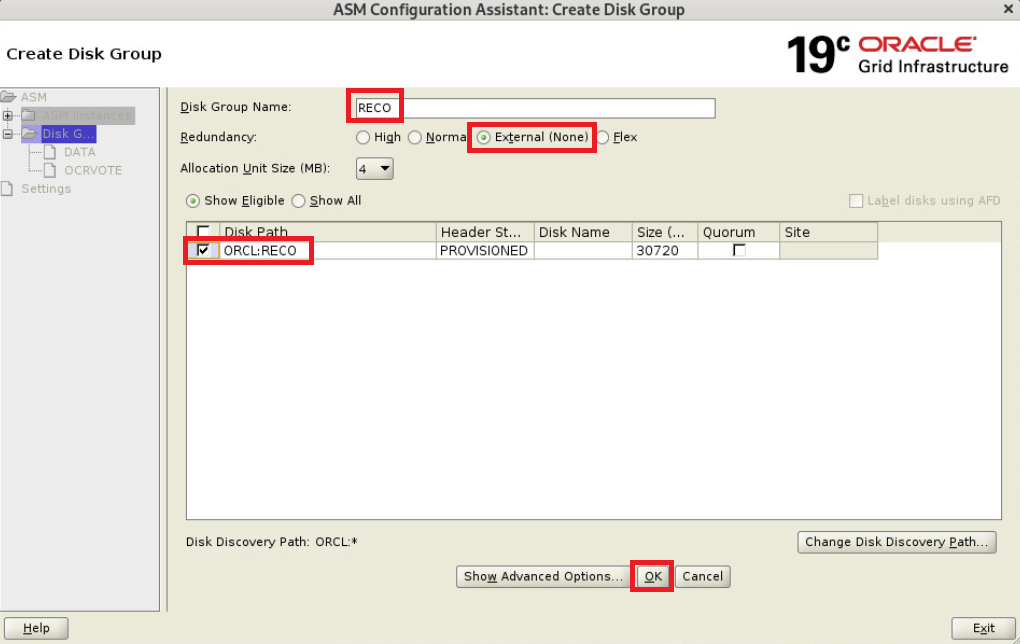Click the Quorum column header
The image size is (1020, 644).
738,232
